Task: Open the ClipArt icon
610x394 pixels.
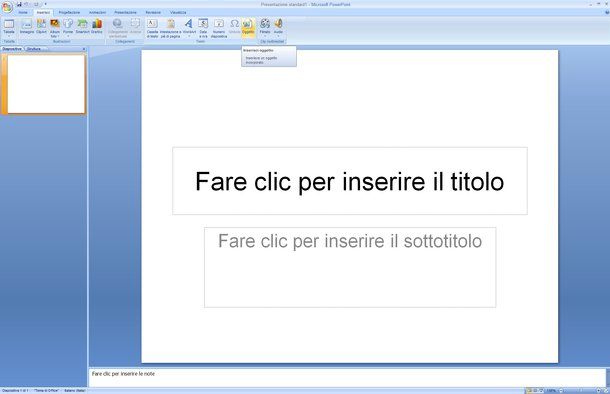Action: [41, 24]
